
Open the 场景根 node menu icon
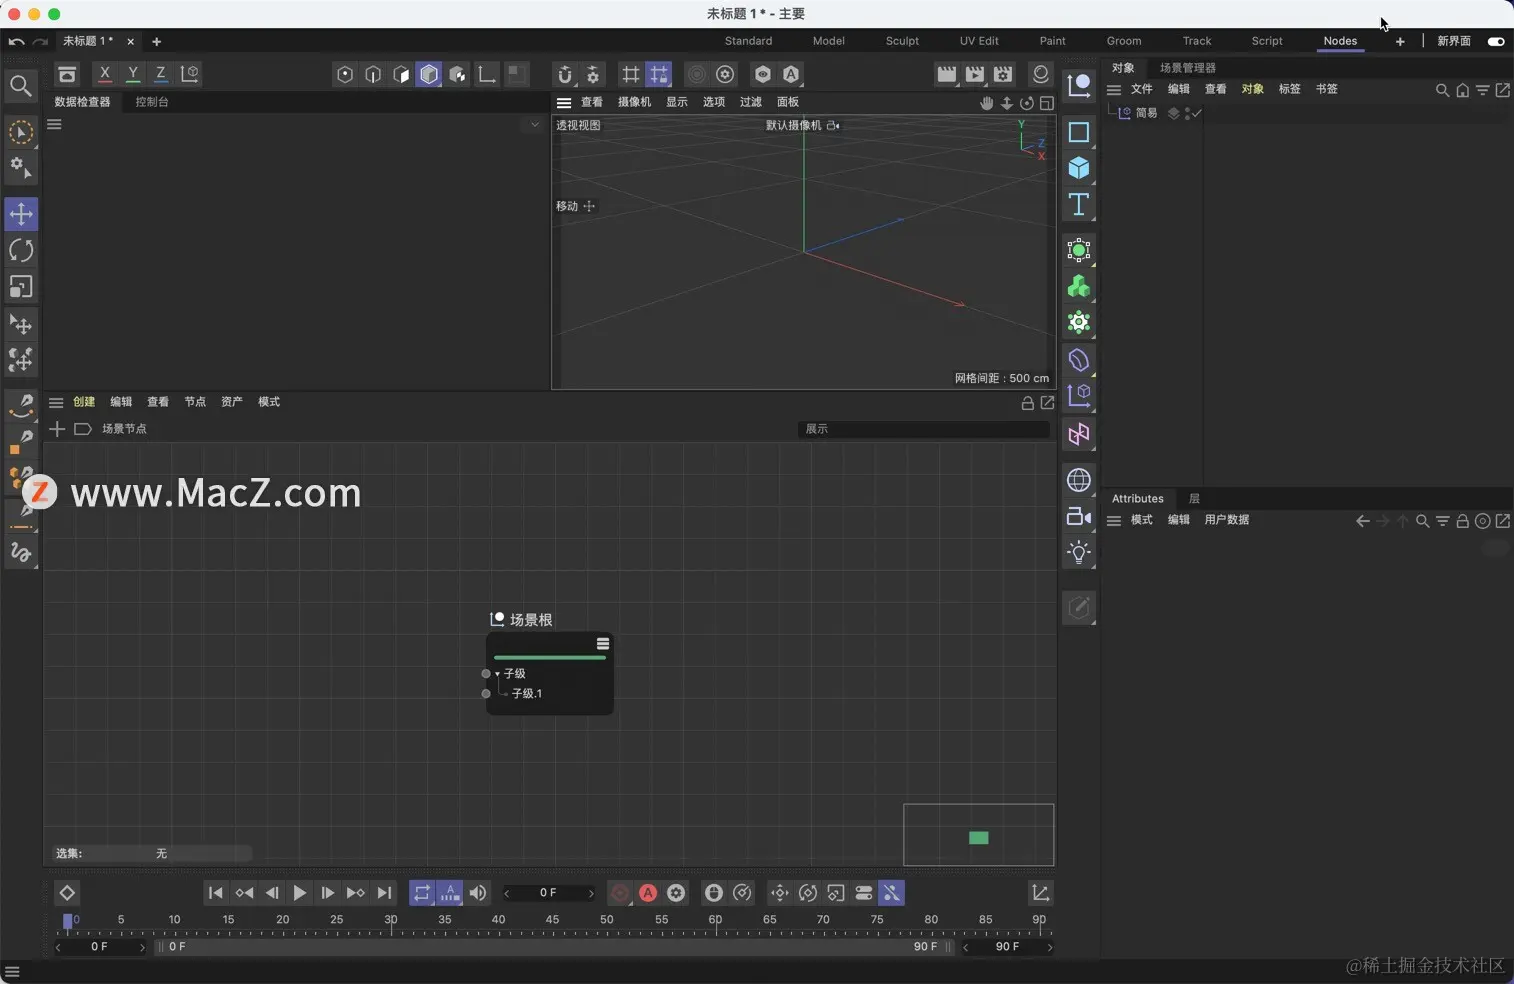point(603,644)
